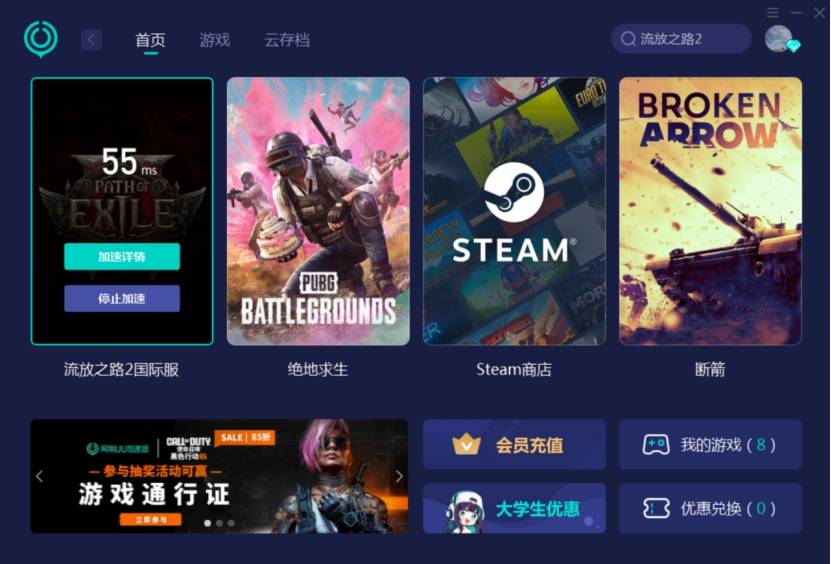Go back using the left chevron button

click(x=91, y=39)
